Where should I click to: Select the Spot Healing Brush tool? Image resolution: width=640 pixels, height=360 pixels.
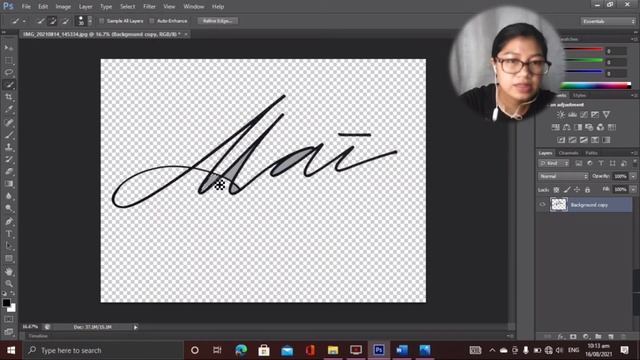coord(9,122)
